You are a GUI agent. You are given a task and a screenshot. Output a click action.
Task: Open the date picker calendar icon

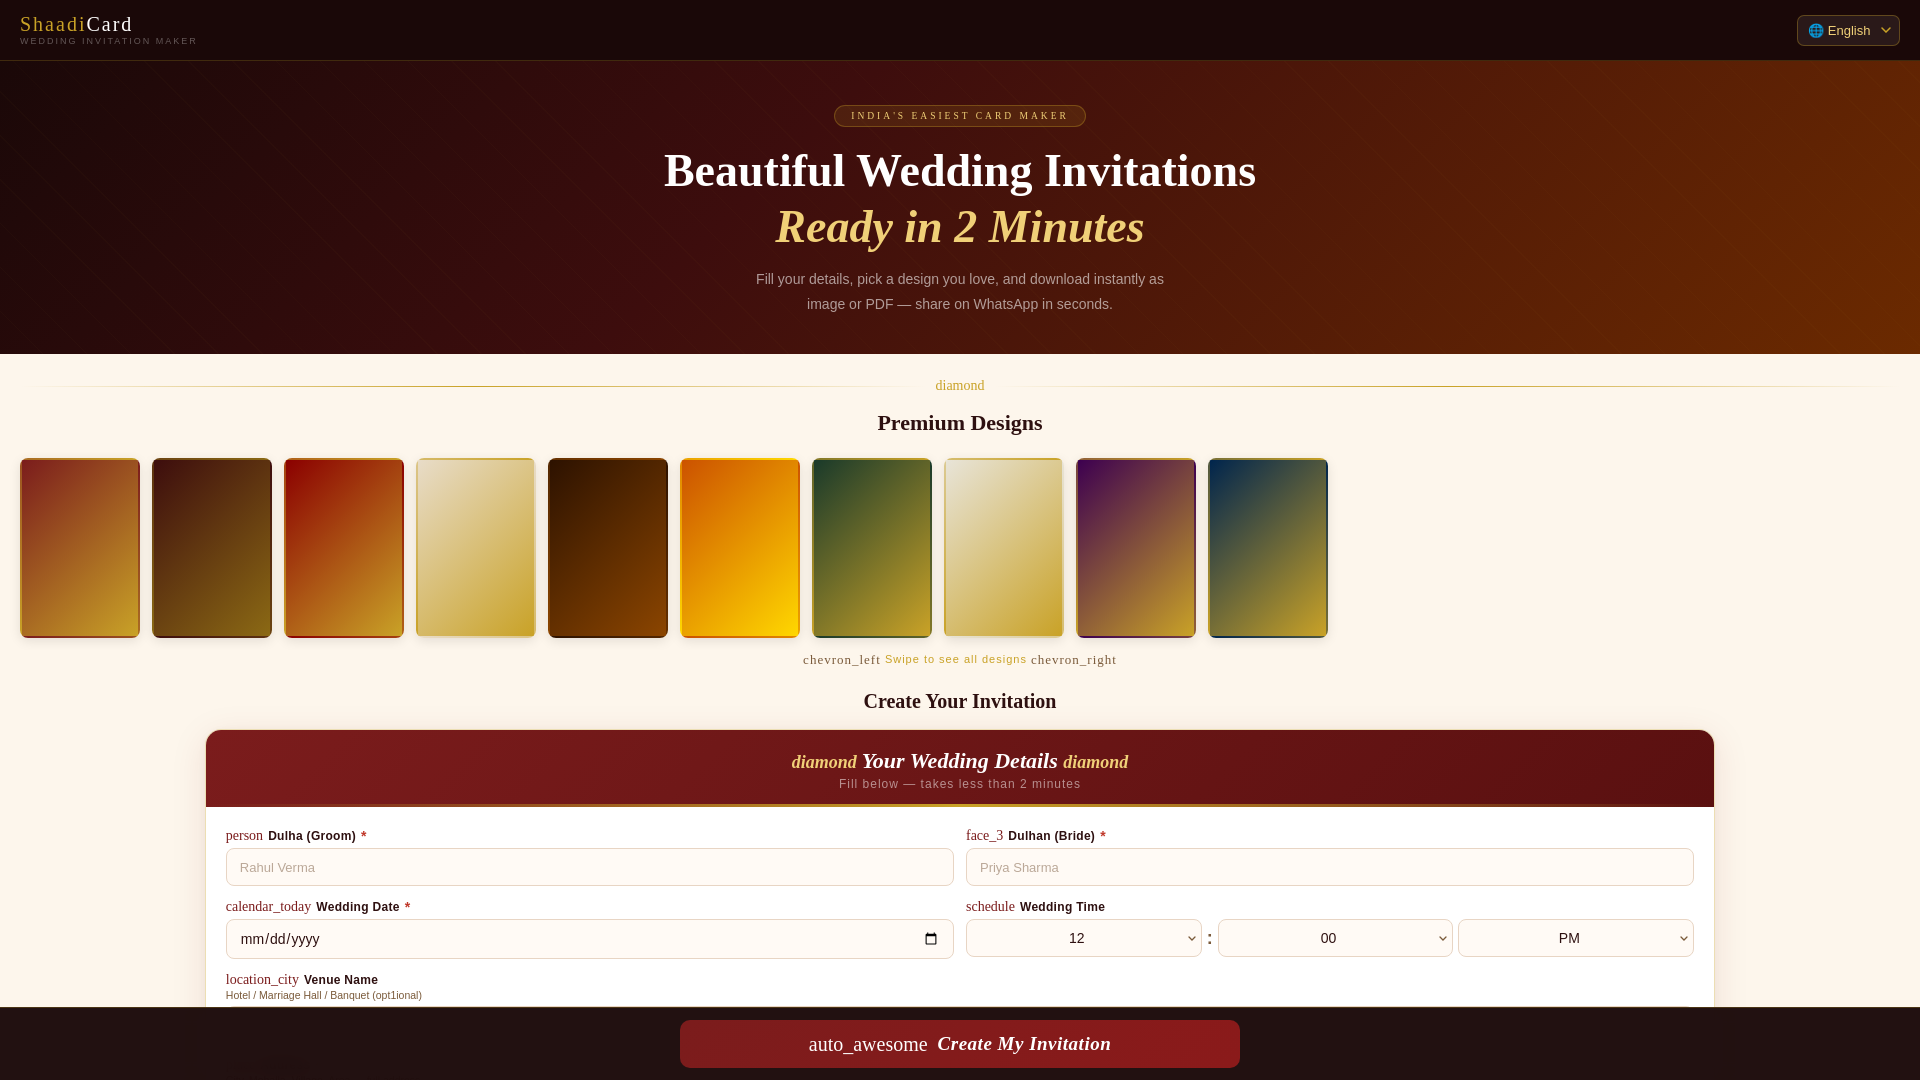coord(931,939)
